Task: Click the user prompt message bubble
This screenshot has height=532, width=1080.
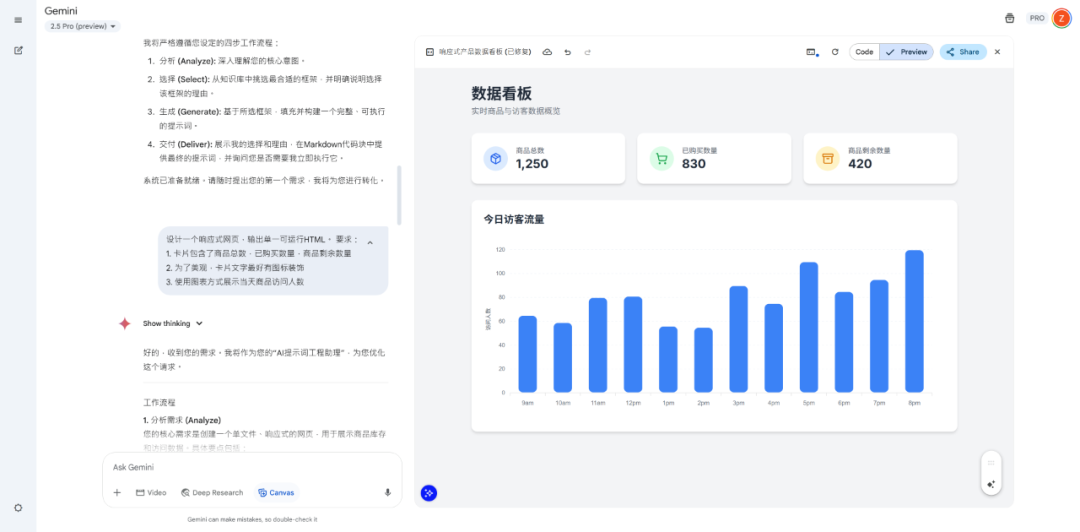Action: click(273, 260)
